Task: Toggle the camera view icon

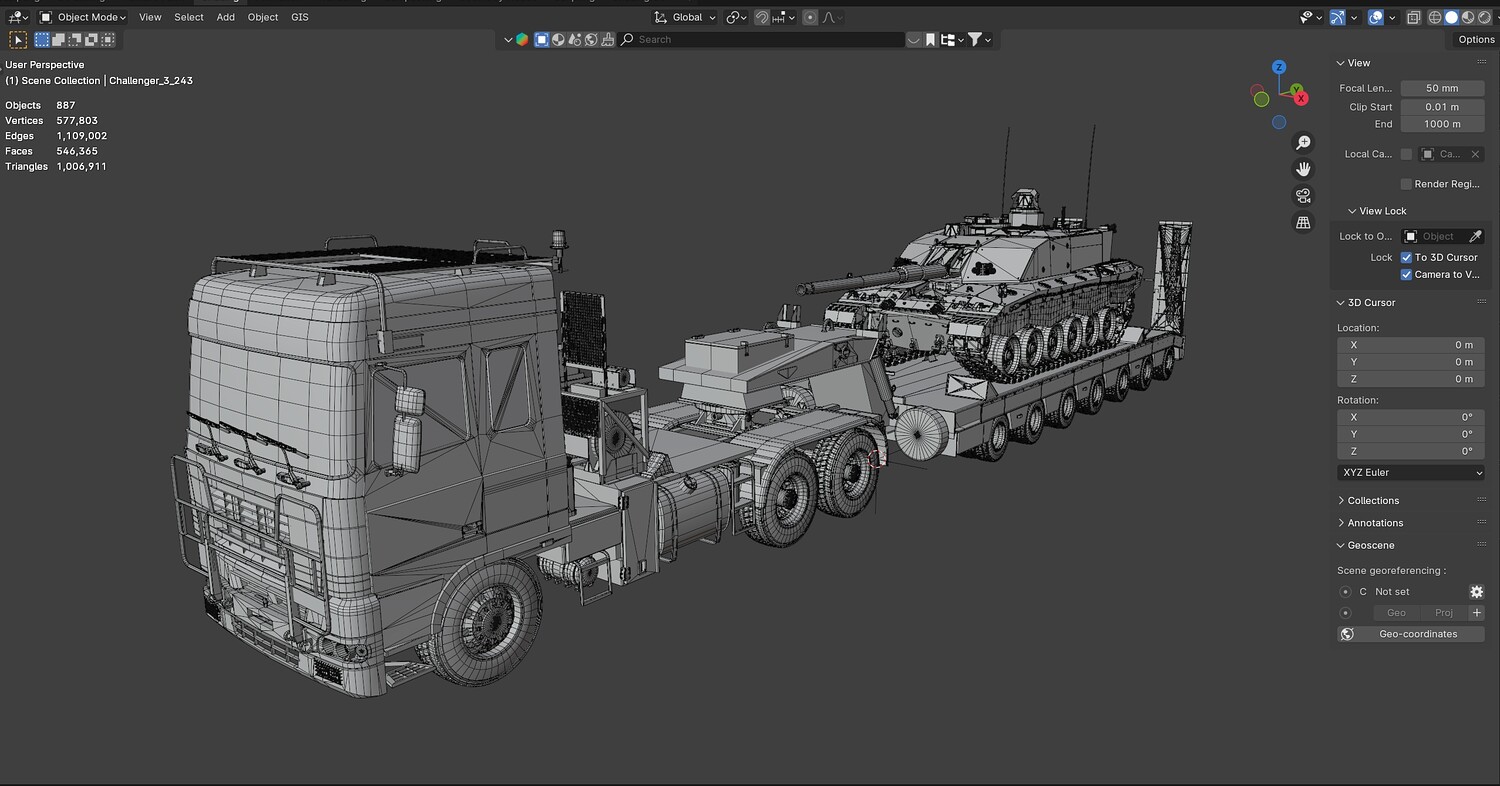Action: [x=1303, y=196]
